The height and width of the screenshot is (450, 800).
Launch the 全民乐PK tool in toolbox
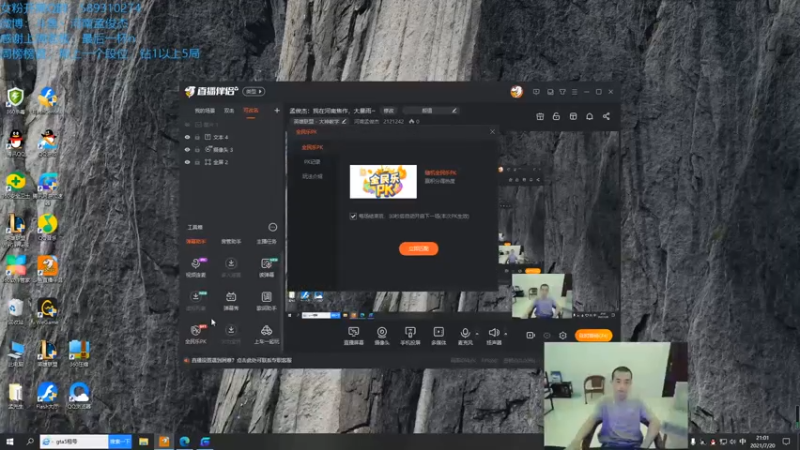tap(195, 334)
